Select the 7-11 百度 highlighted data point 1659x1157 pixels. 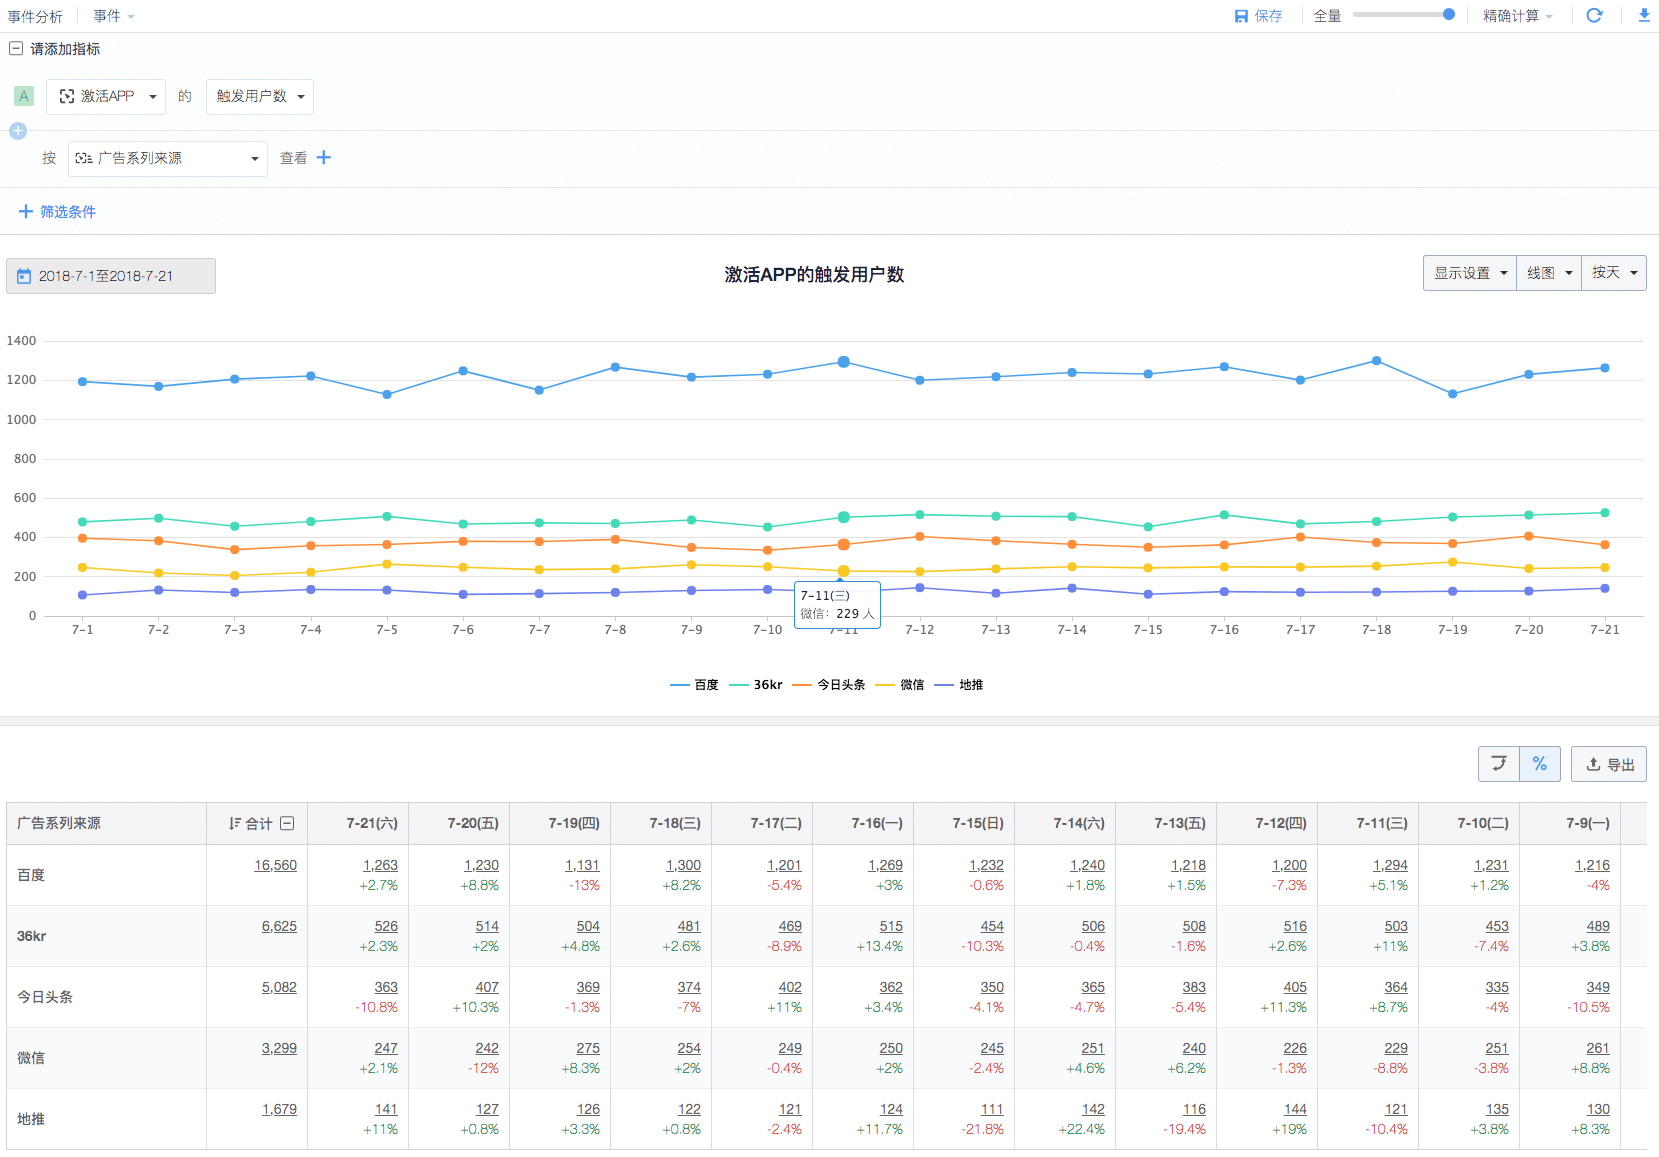[843, 362]
